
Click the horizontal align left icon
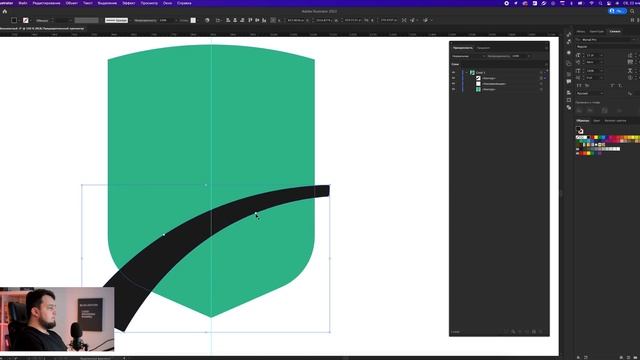coord(228,20)
